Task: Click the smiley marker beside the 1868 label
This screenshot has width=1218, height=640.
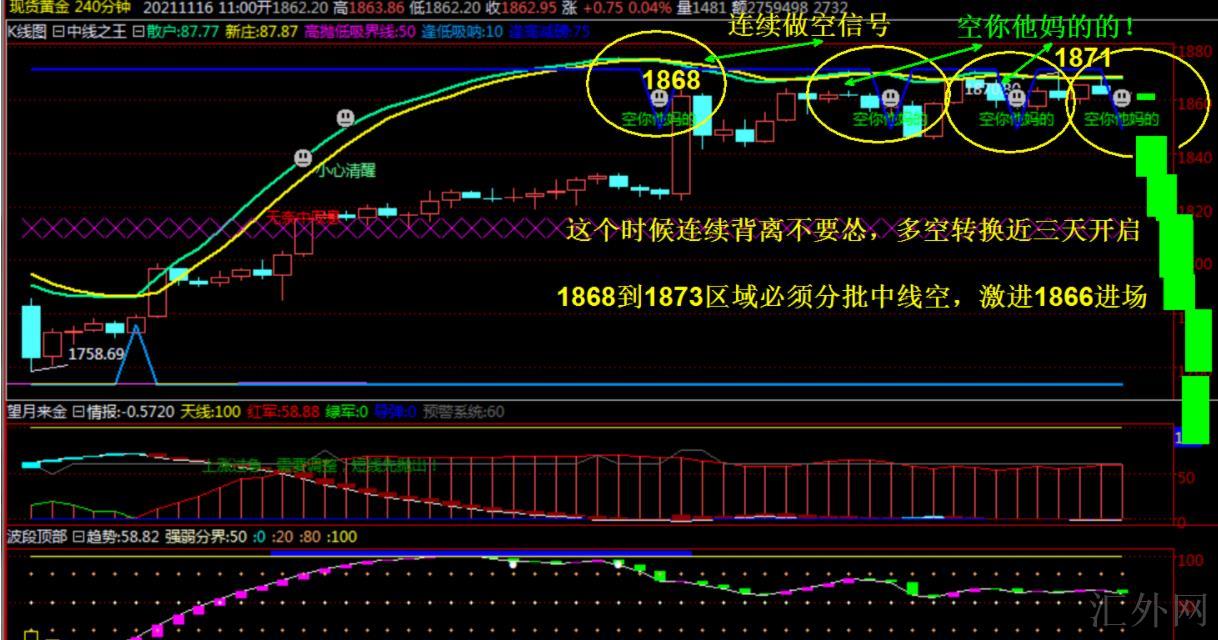Action: (x=659, y=98)
